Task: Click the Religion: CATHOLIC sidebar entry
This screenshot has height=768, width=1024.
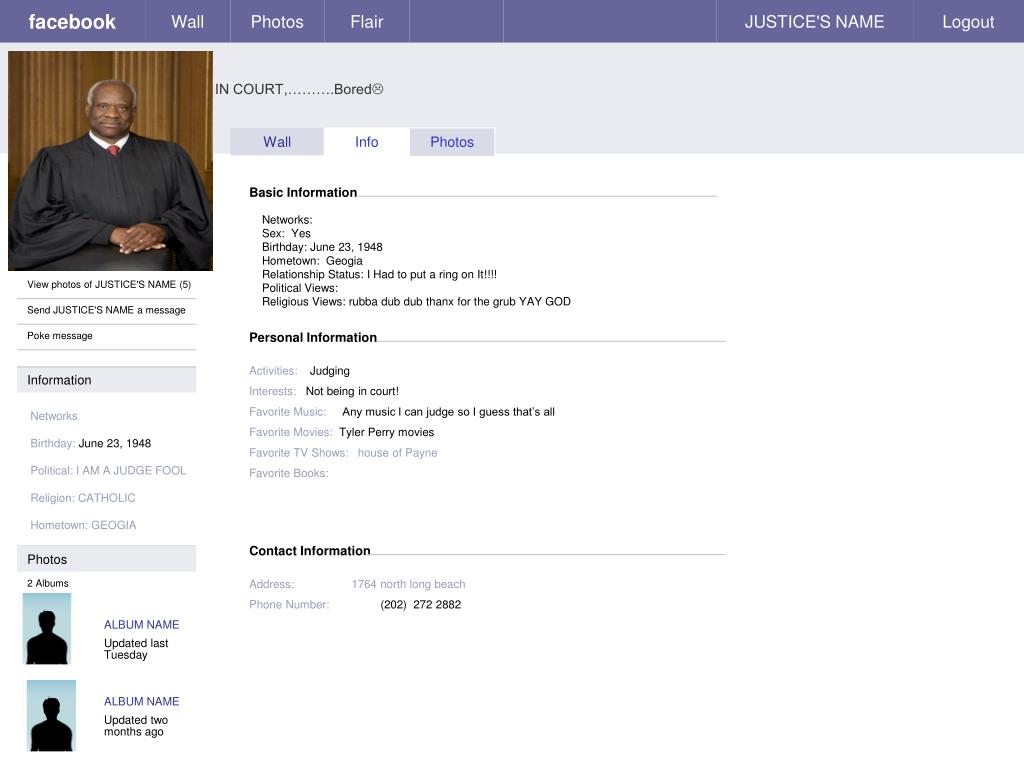Action: (x=83, y=498)
